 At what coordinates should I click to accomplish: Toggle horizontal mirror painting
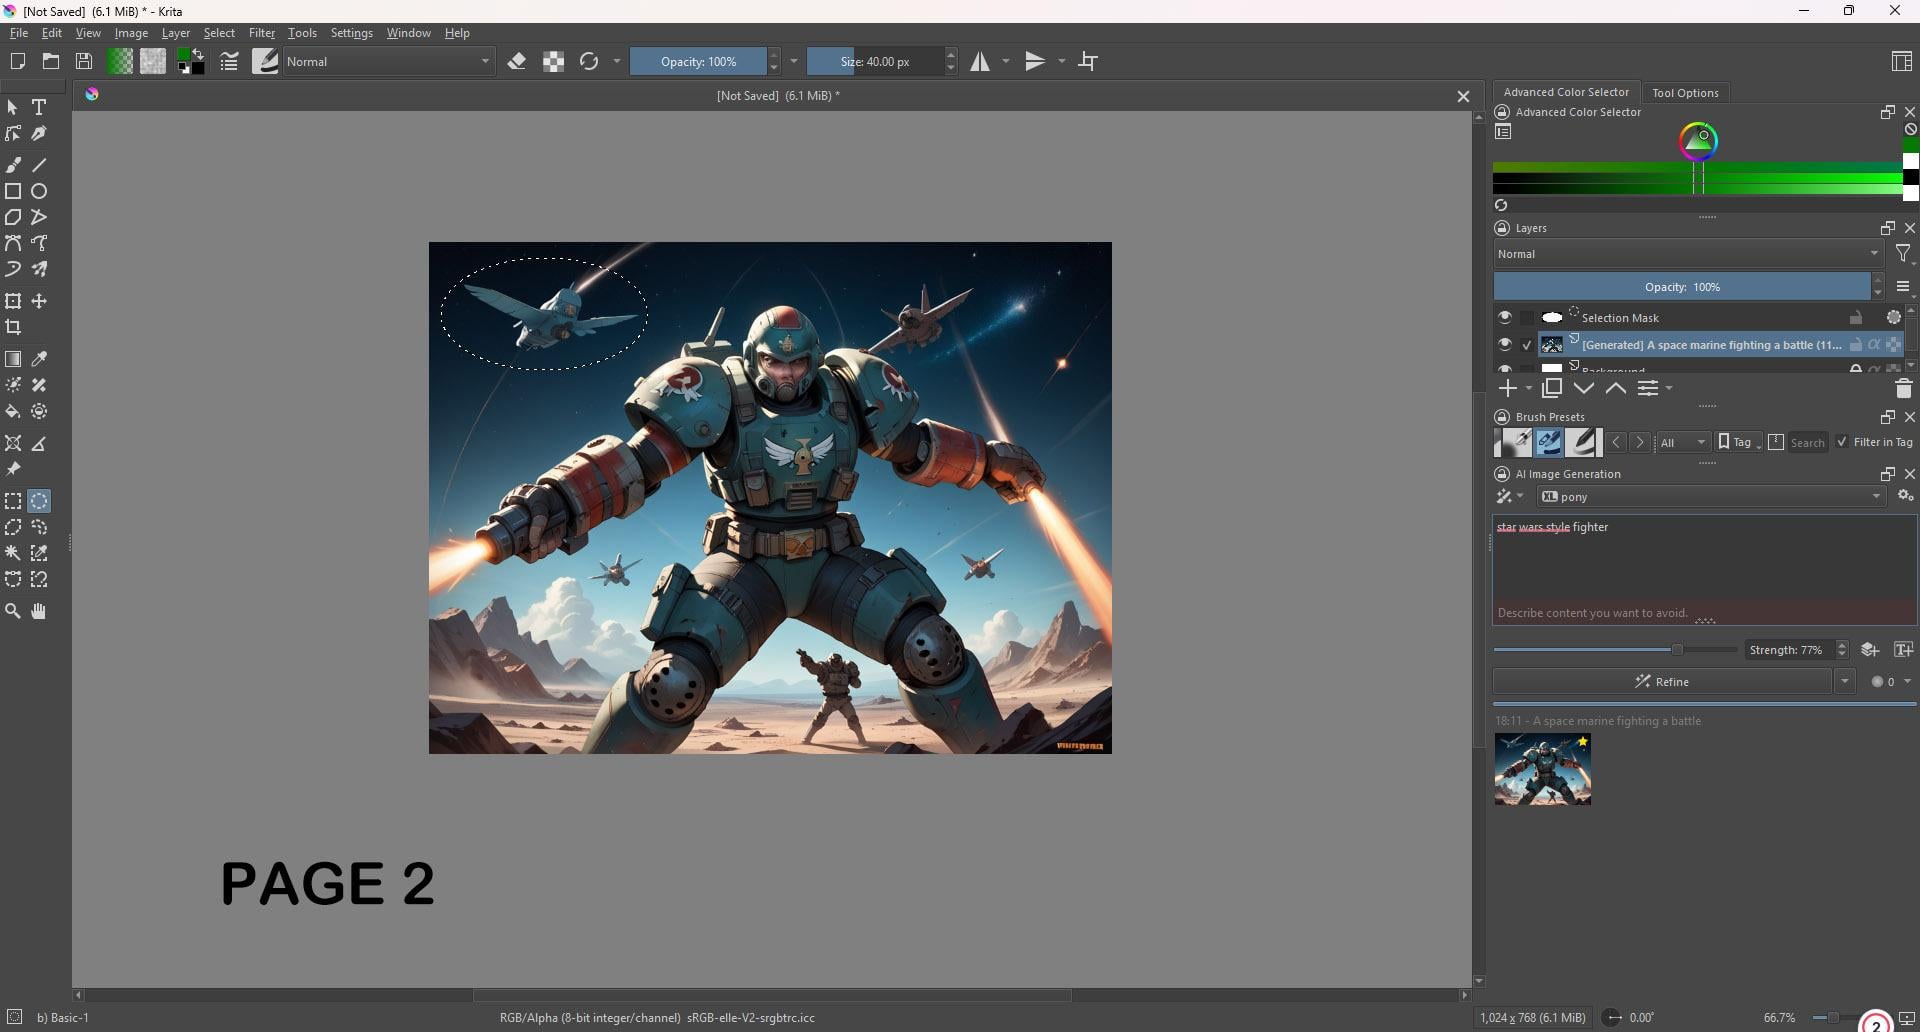coord(980,61)
